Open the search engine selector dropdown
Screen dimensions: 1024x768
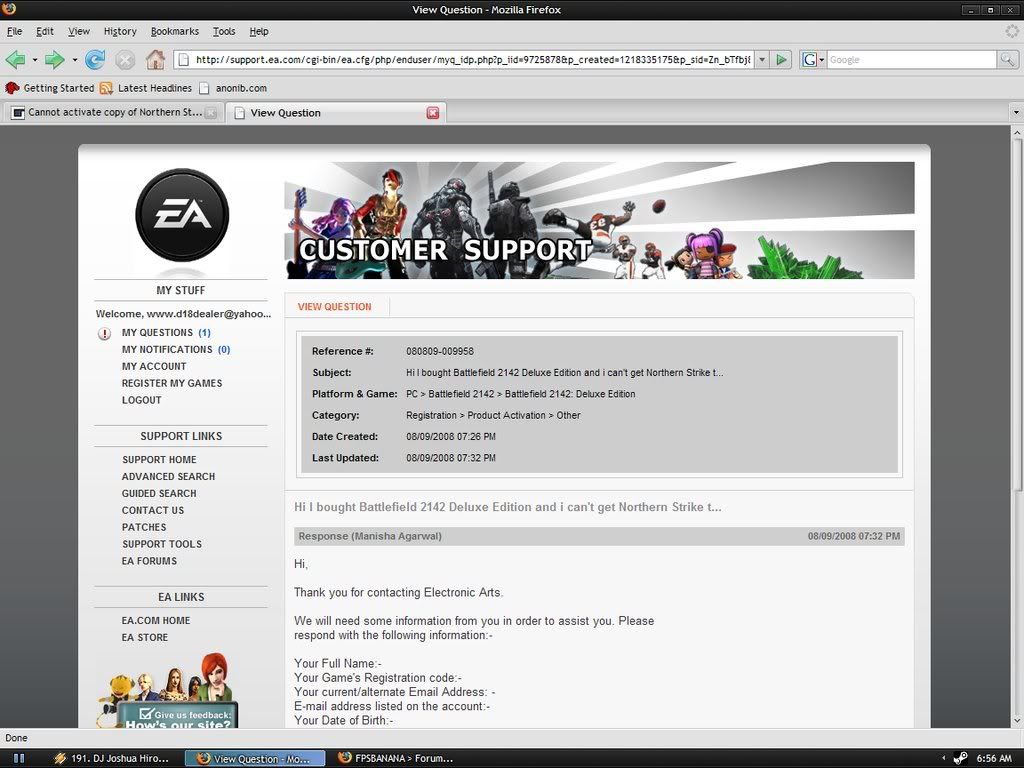point(822,60)
